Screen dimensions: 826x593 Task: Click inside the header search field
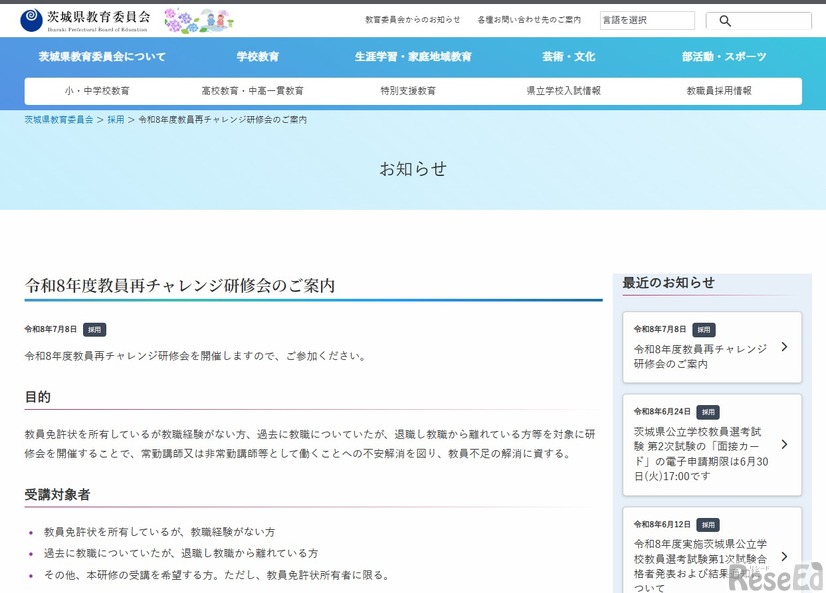tap(759, 21)
